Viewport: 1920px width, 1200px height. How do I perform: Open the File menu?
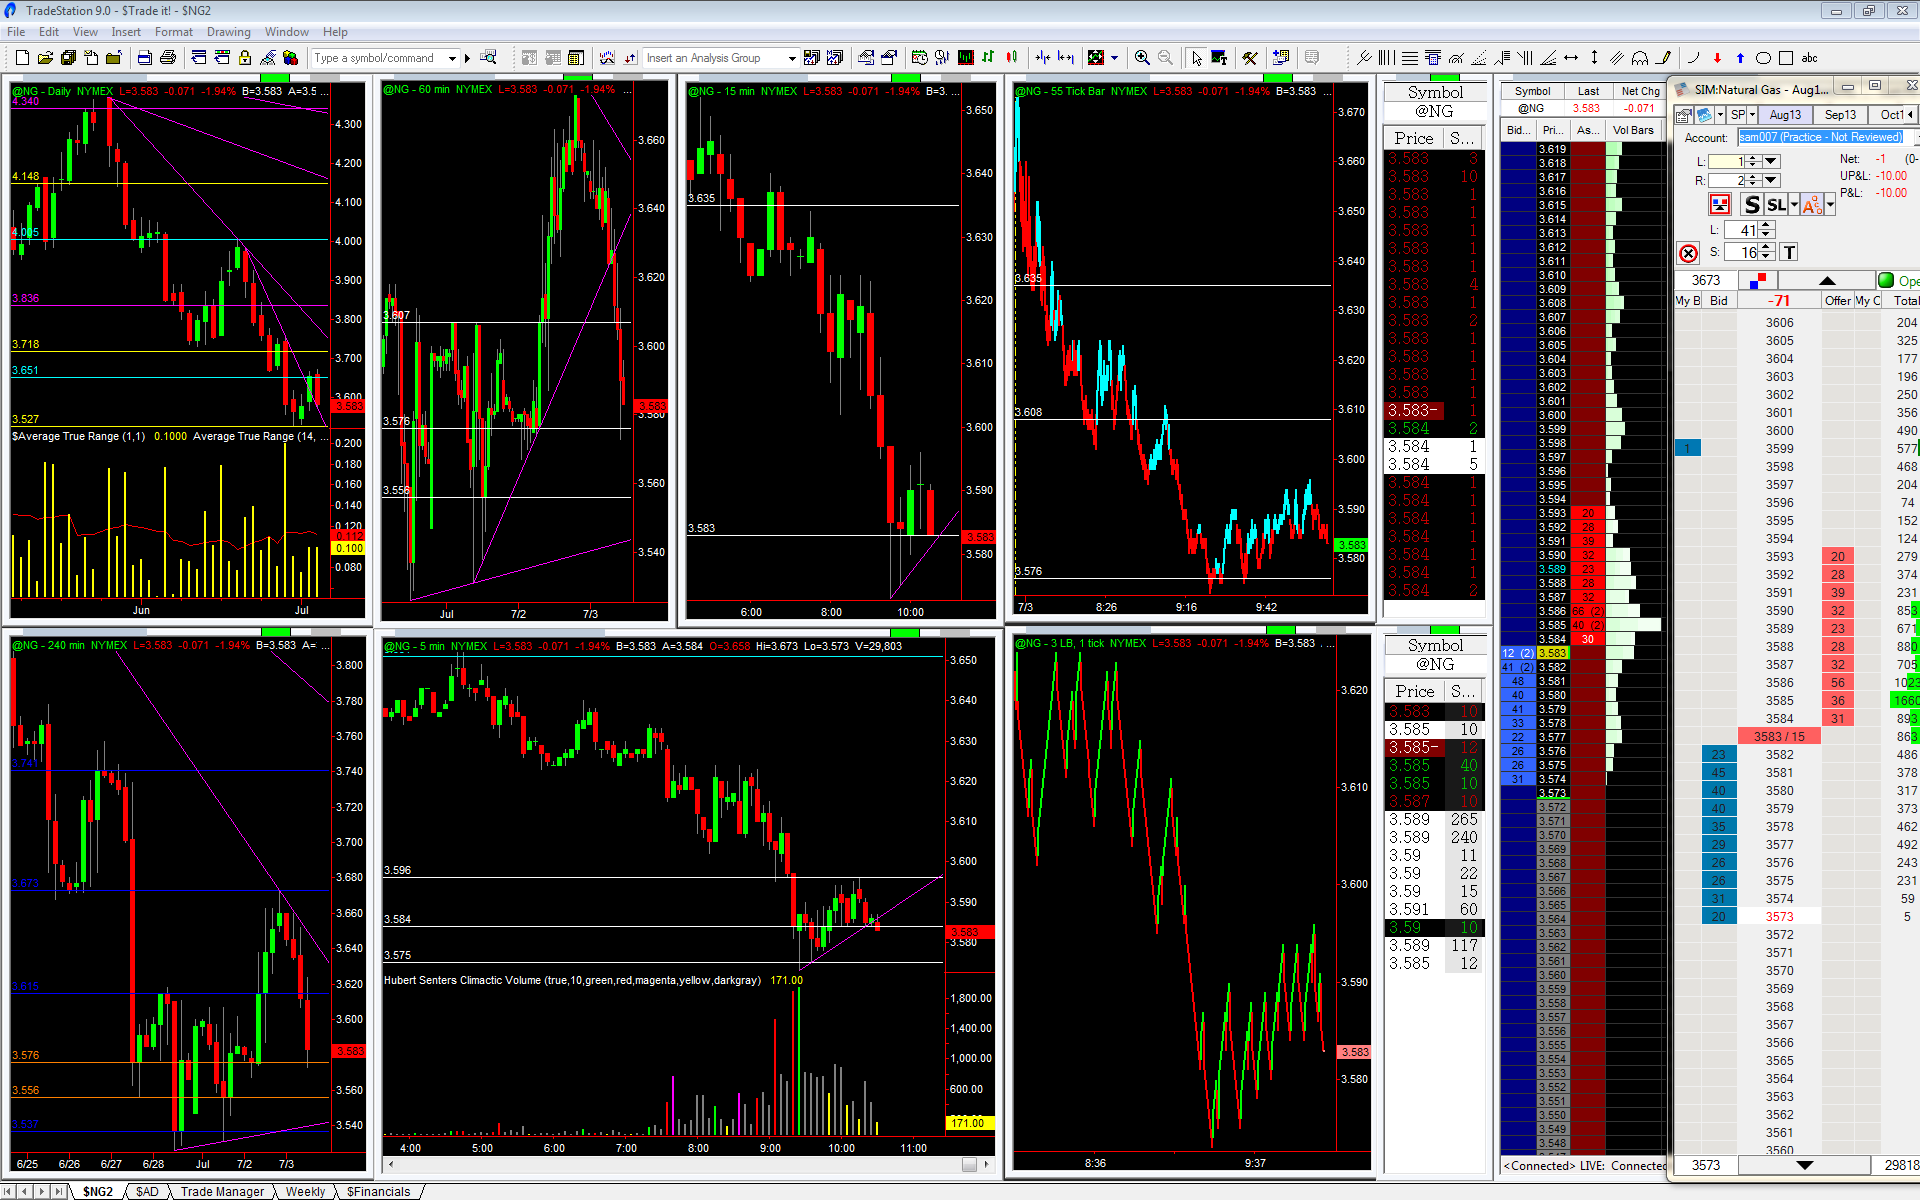16,32
